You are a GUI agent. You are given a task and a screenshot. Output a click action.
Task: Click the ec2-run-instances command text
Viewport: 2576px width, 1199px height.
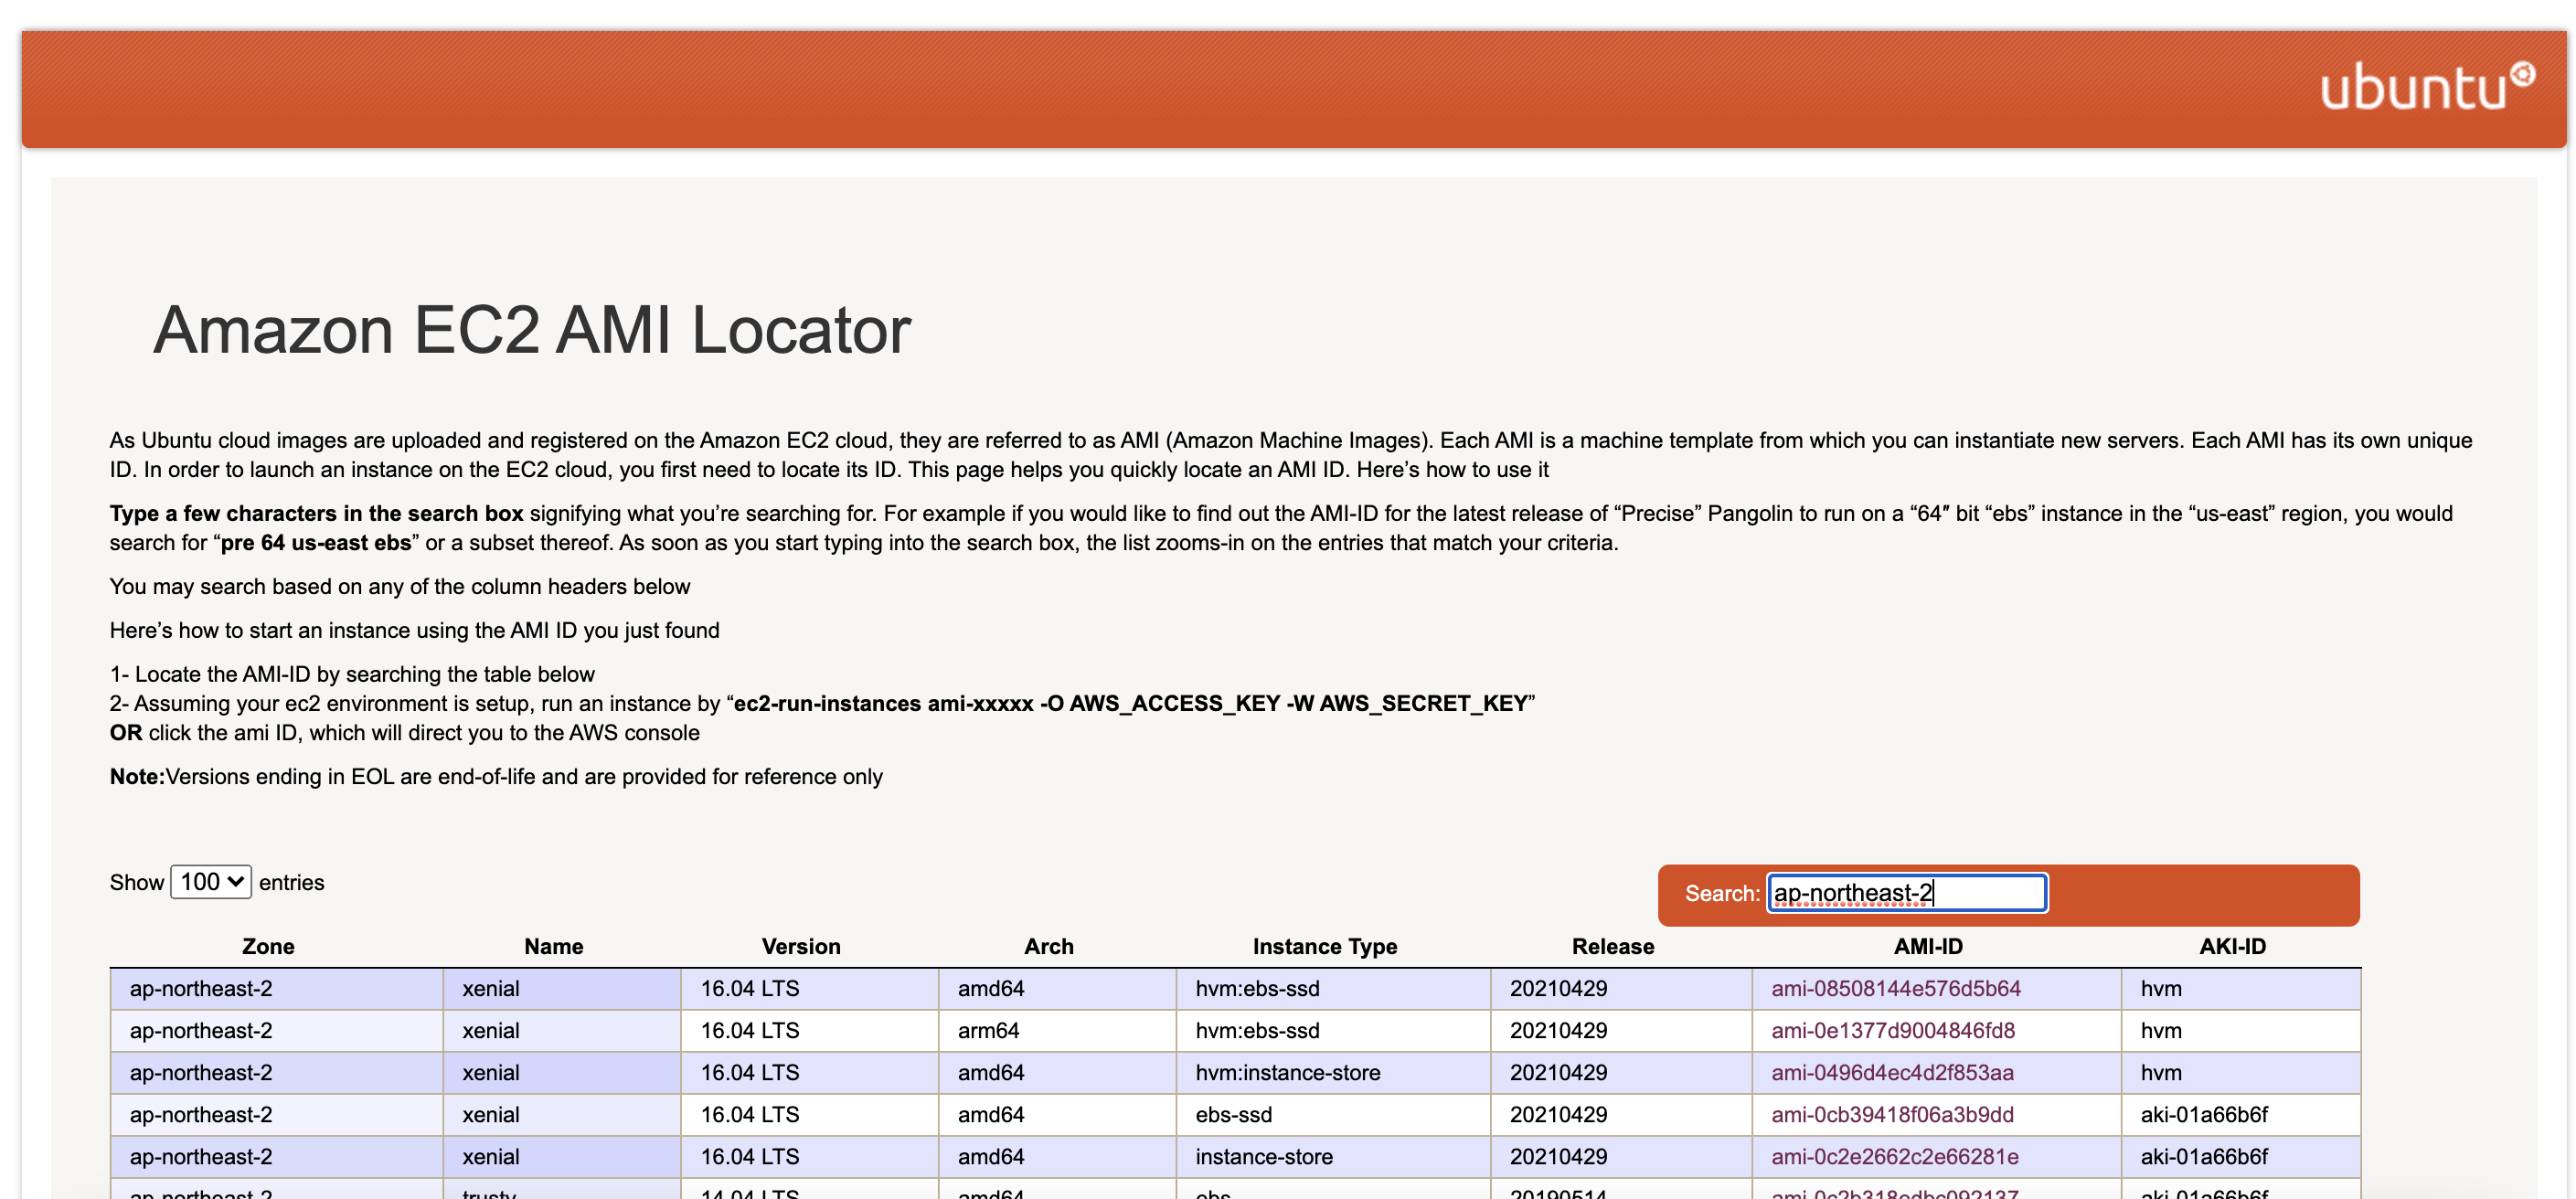[1131, 703]
